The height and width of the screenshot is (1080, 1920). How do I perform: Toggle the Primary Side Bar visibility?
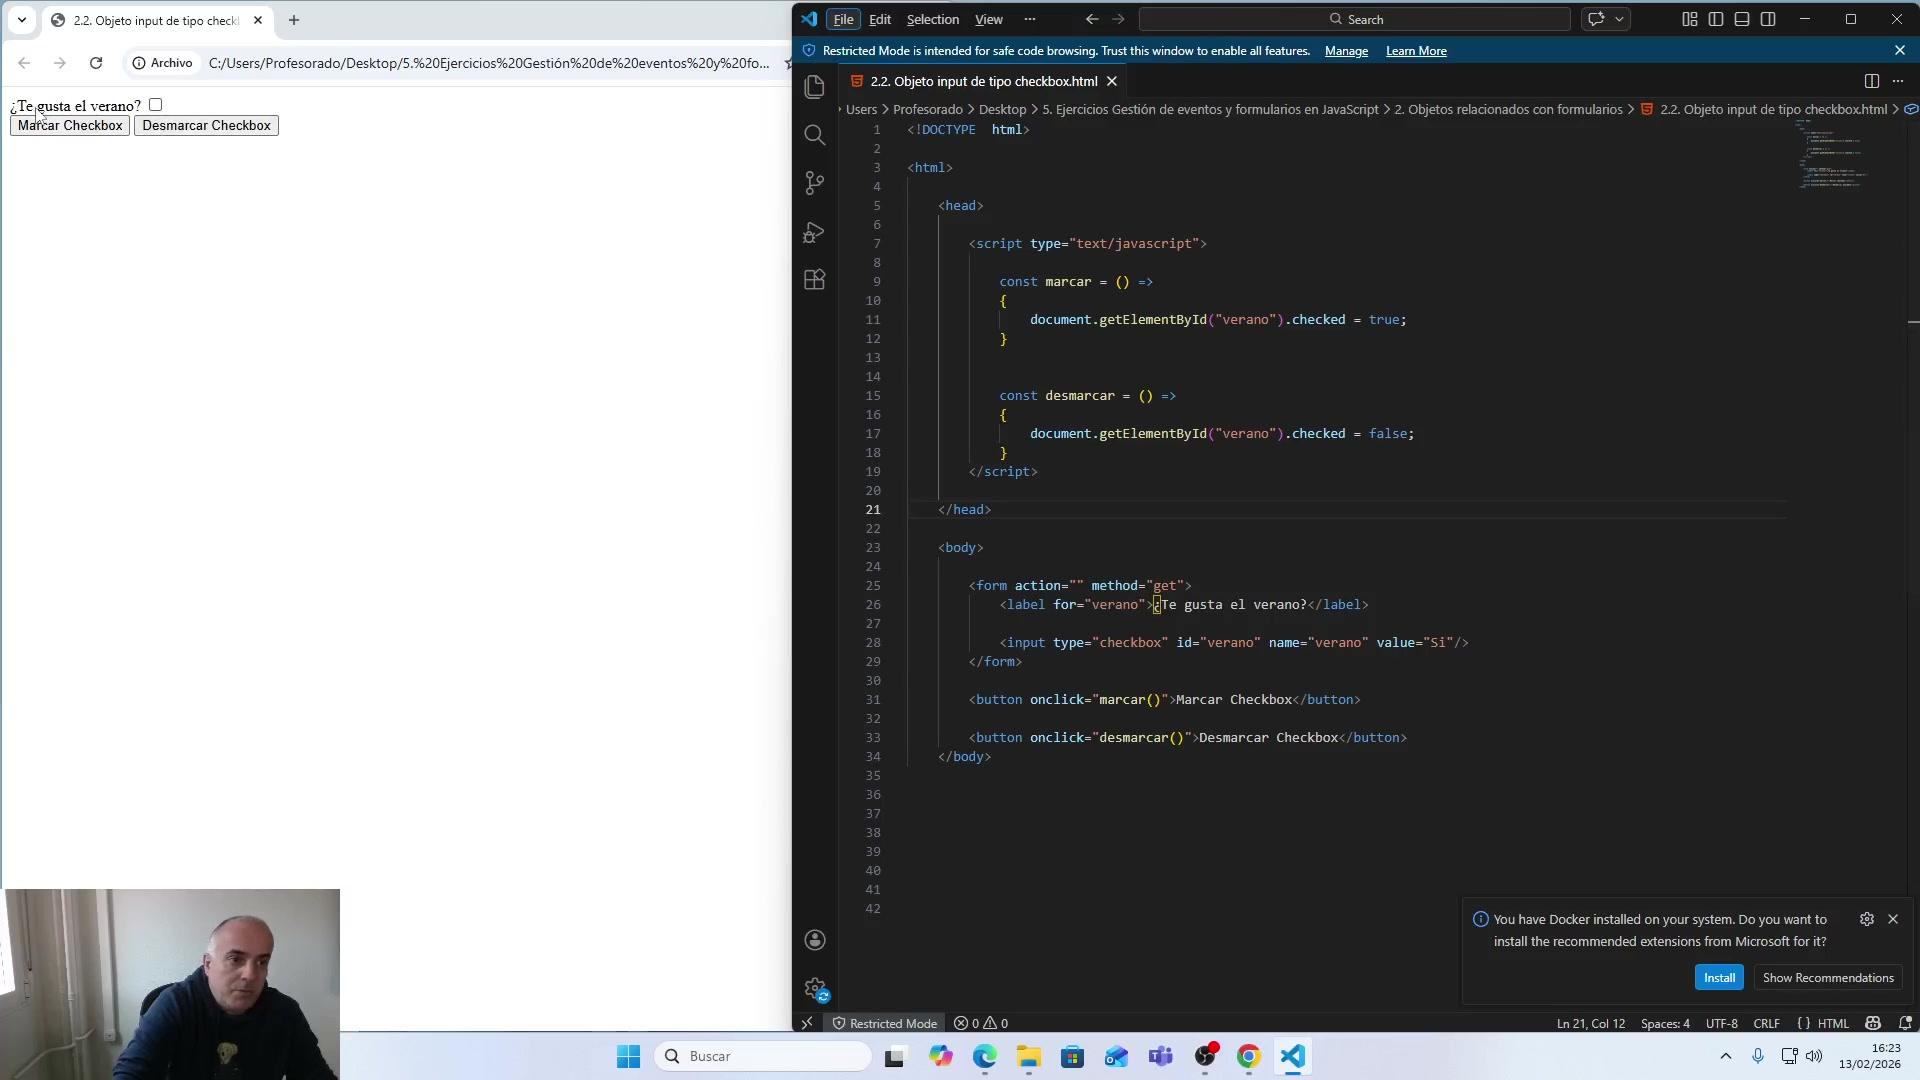coord(1716,19)
